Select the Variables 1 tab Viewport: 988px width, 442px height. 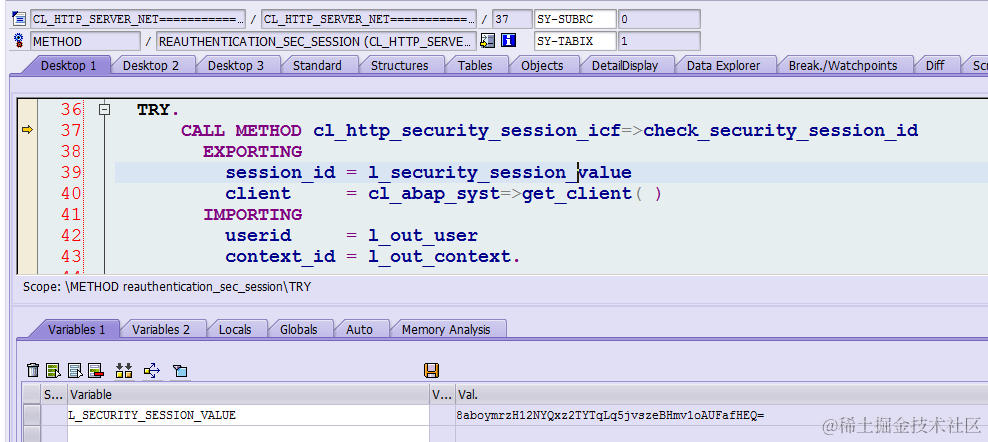tap(77, 329)
